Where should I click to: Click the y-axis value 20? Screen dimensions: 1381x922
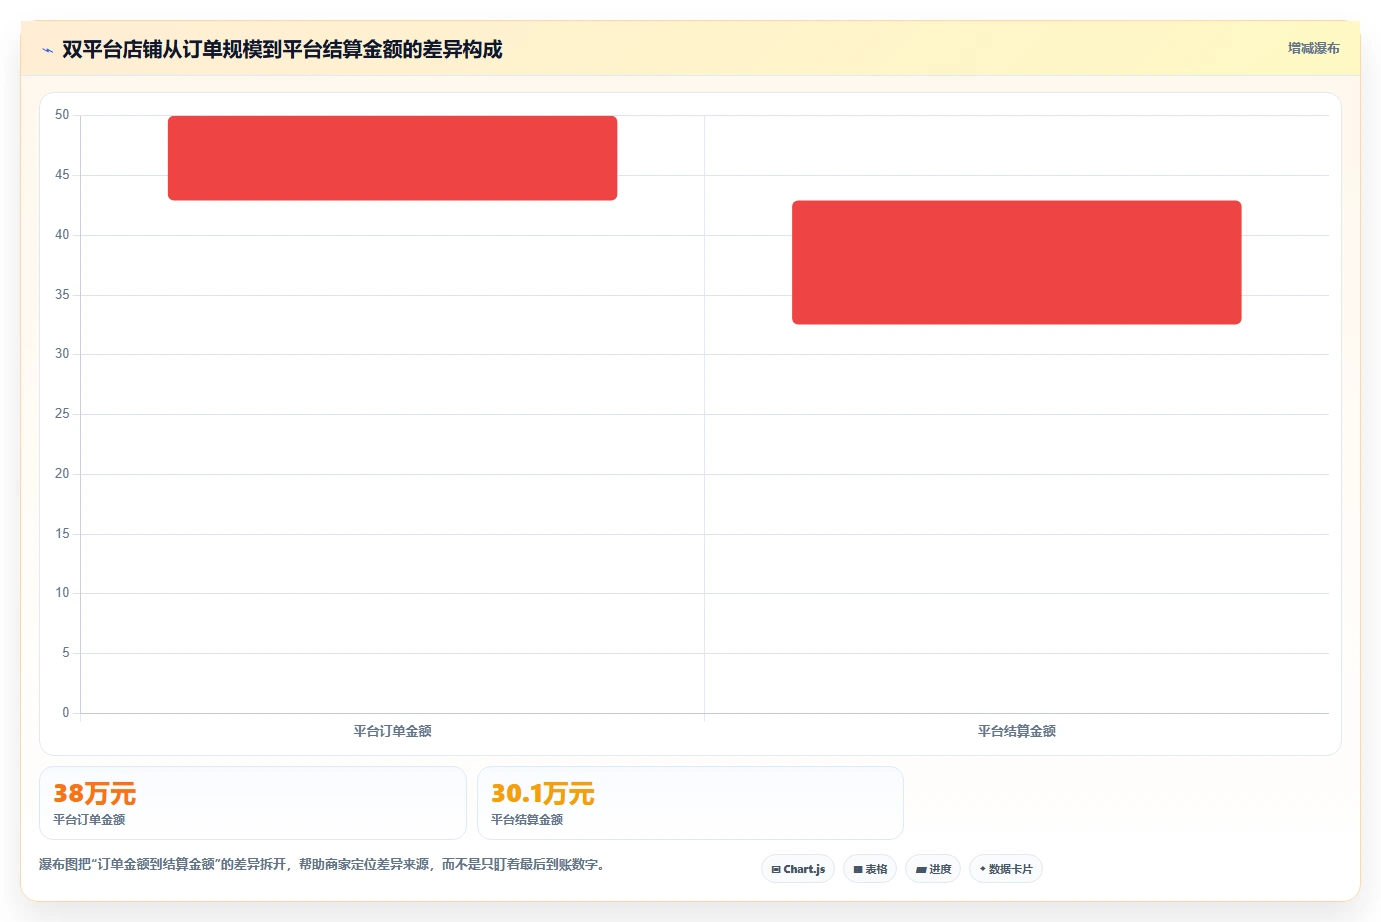[x=62, y=474]
